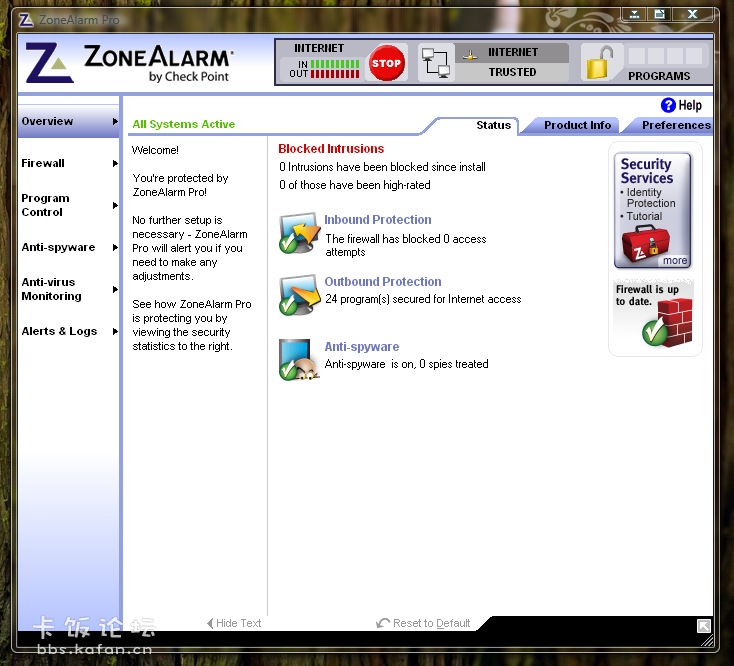Minimize the ZoneAlarm Pro window
Image resolution: width=734 pixels, height=666 pixels.
tap(634, 14)
